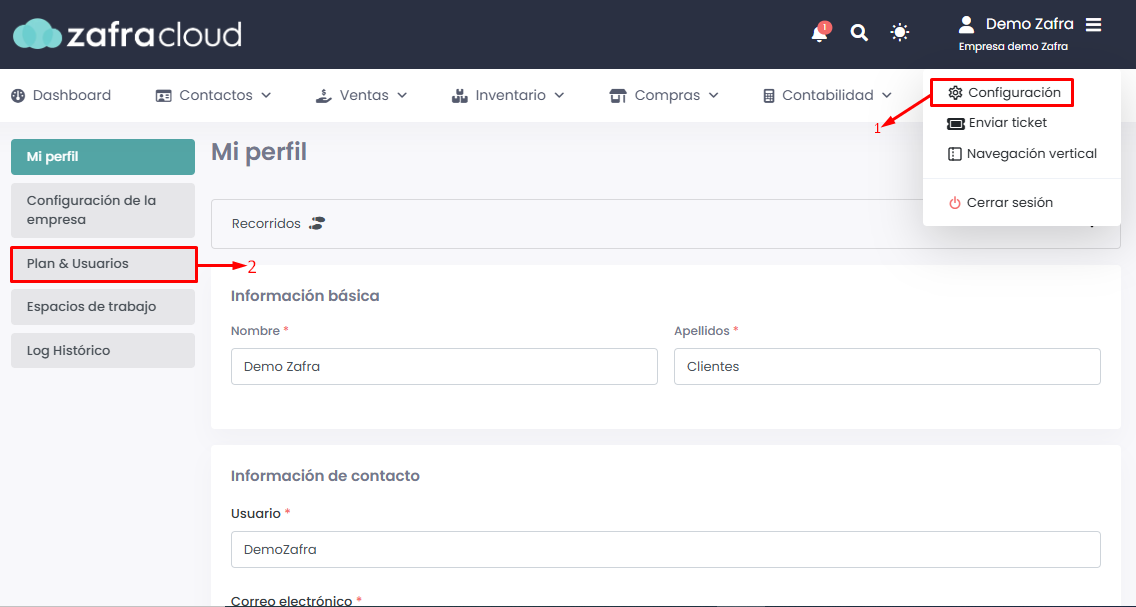The image size is (1136, 607).
Task: Click the search magnifier icon
Action: point(859,33)
